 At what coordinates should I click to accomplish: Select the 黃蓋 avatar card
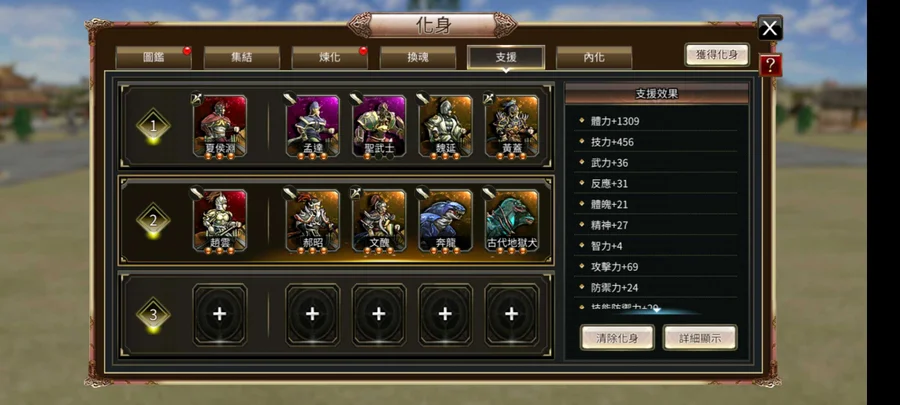tap(512, 127)
